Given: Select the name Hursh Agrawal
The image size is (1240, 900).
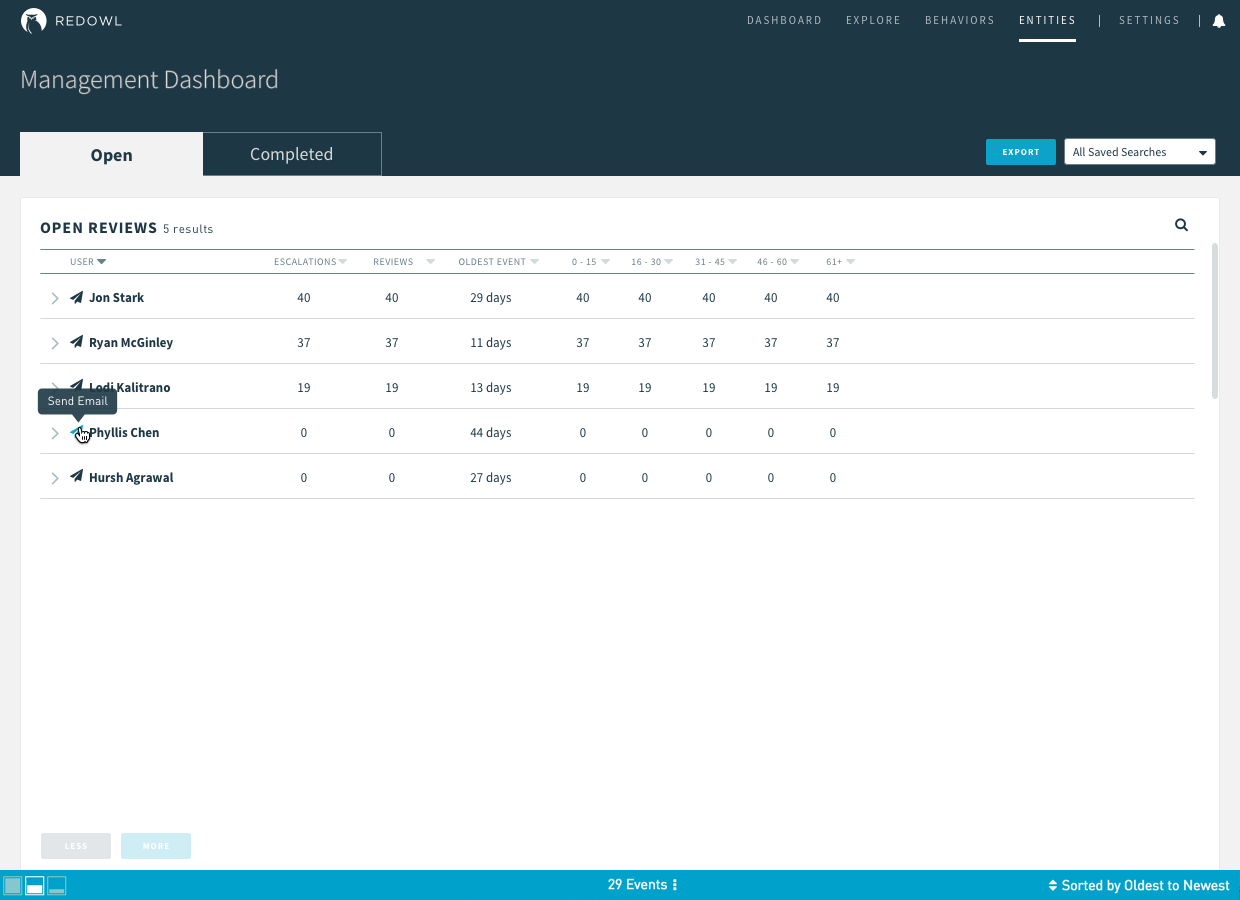Looking at the screenshot, I should (131, 478).
